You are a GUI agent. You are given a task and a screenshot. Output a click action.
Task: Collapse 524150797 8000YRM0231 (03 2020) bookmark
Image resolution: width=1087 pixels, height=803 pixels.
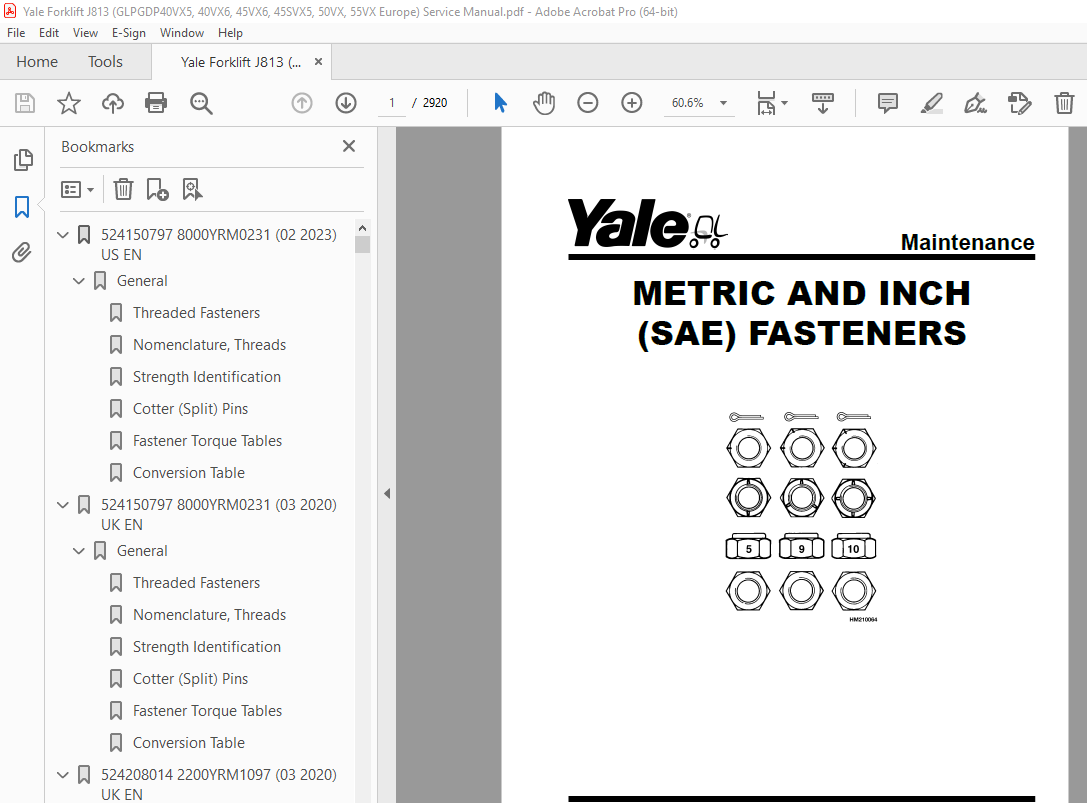click(63, 505)
